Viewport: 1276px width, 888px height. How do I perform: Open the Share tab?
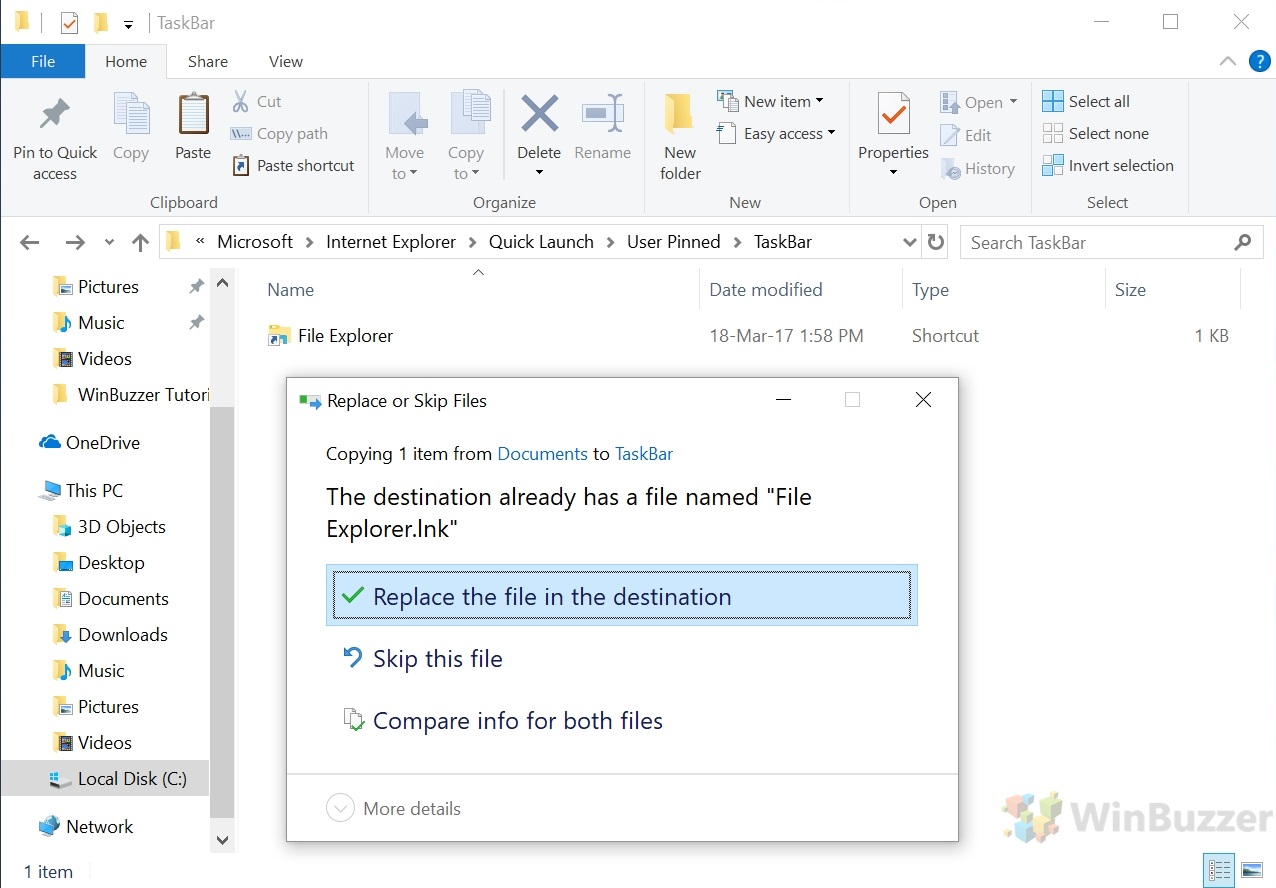pyautogui.click(x=207, y=61)
